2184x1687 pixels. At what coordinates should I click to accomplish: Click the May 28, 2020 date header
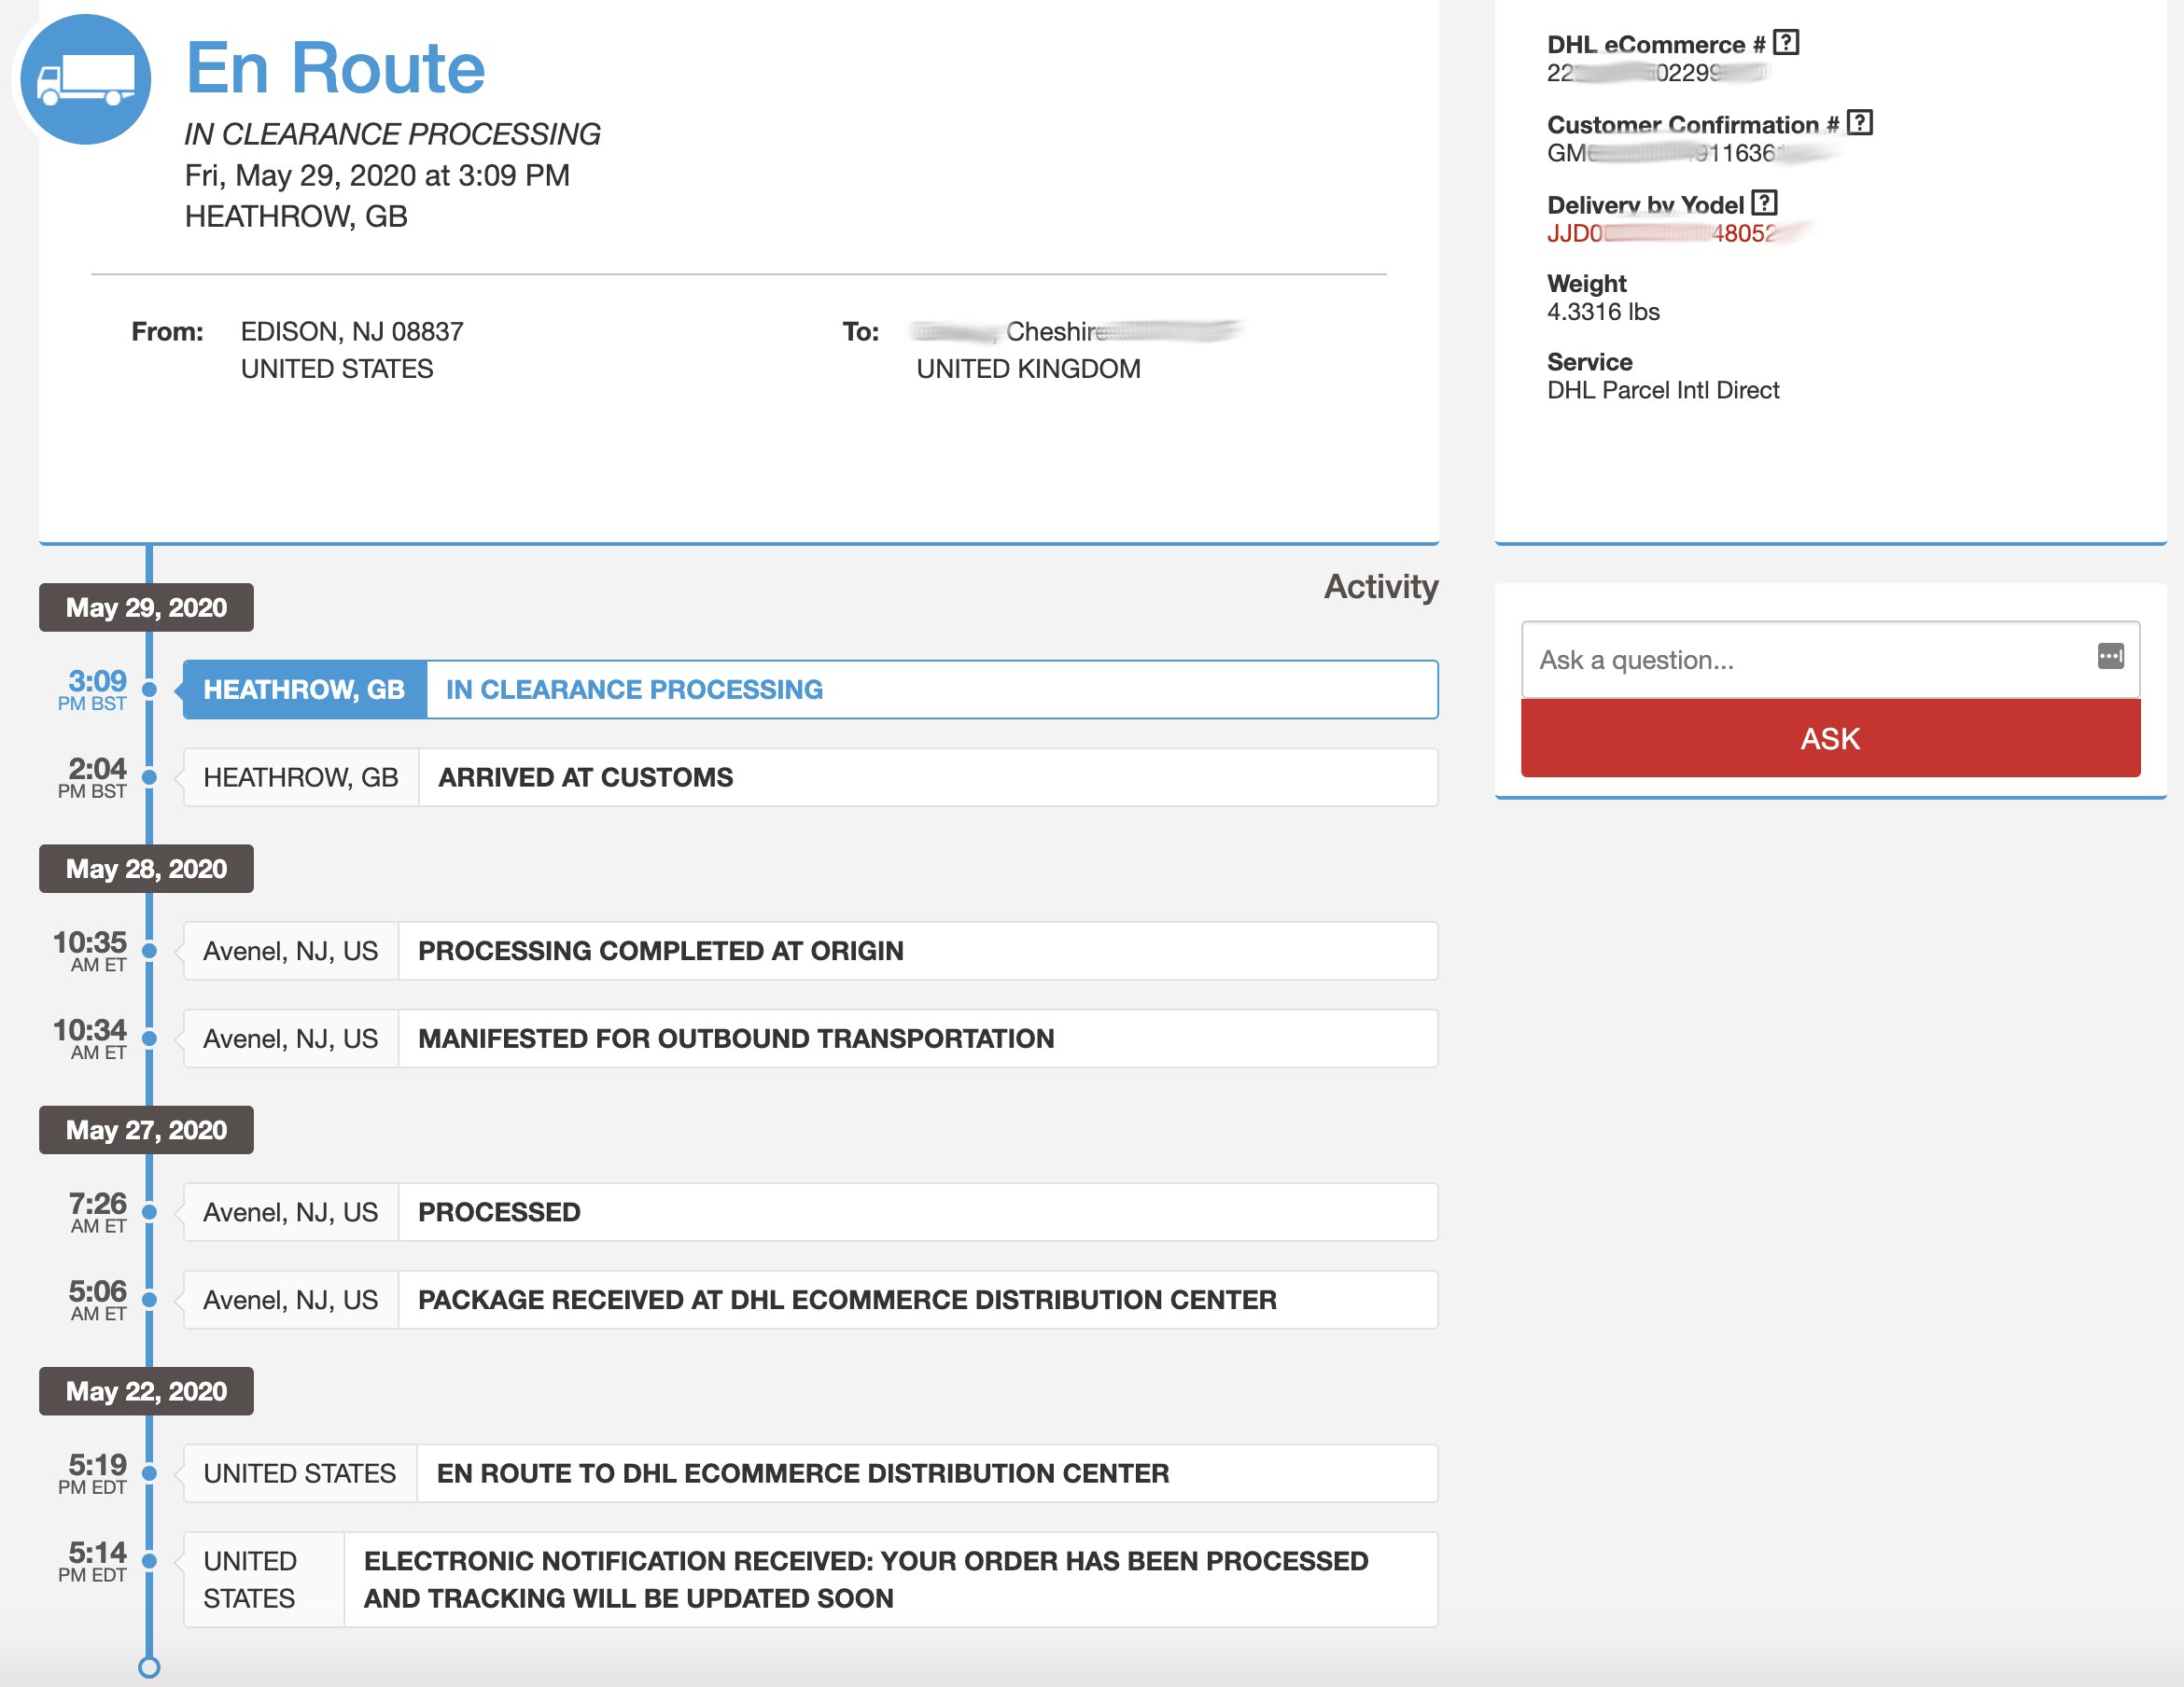click(146, 869)
